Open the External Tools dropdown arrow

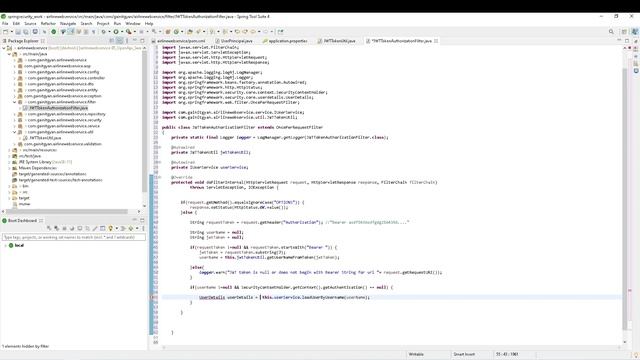click(135, 32)
